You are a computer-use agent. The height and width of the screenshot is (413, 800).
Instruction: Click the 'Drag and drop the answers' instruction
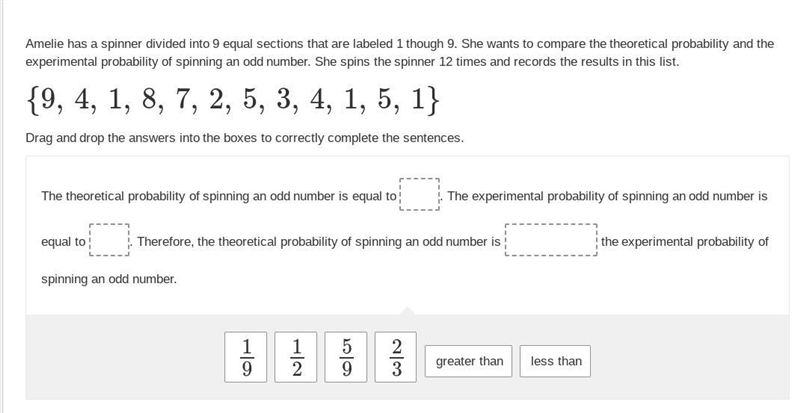[x=245, y=138]
